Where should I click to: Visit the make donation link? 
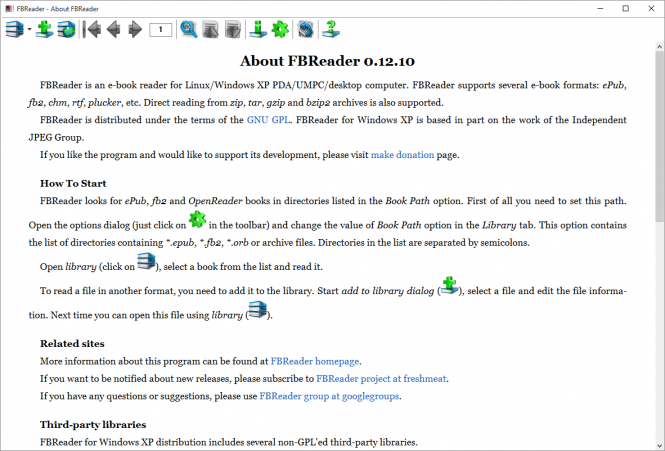(x=402, y=155)
